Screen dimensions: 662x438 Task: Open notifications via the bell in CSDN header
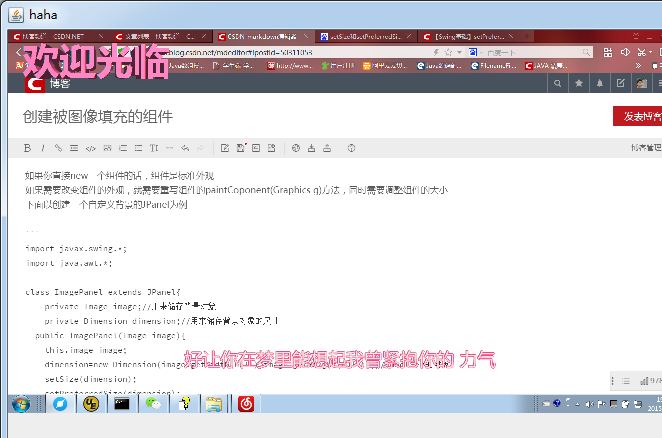click(600, 83)
